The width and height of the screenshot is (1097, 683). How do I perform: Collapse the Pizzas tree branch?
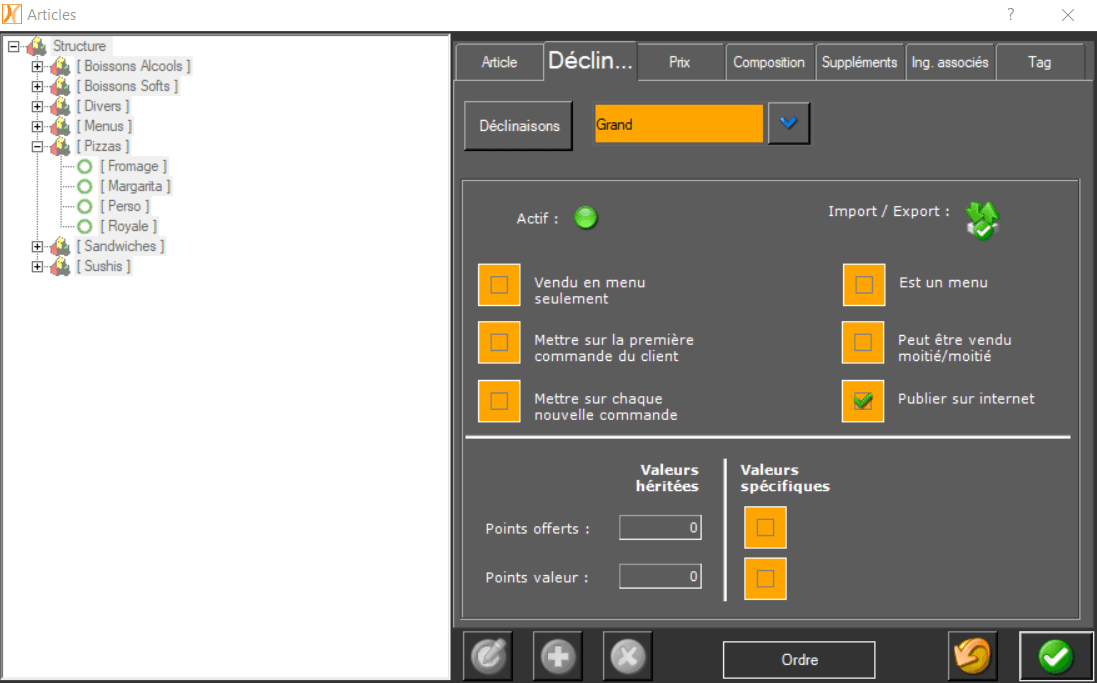point(37,145)
